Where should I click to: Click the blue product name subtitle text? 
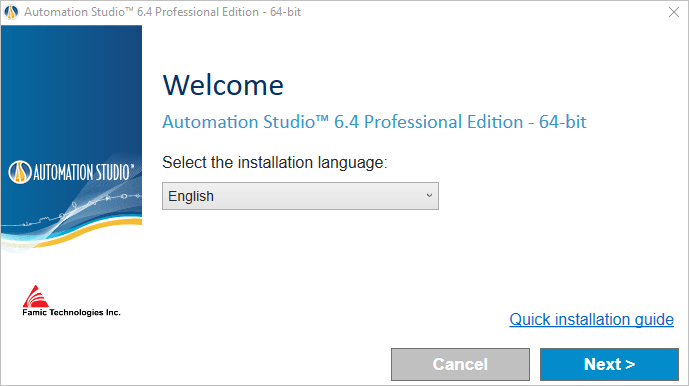tap(374, 122)
